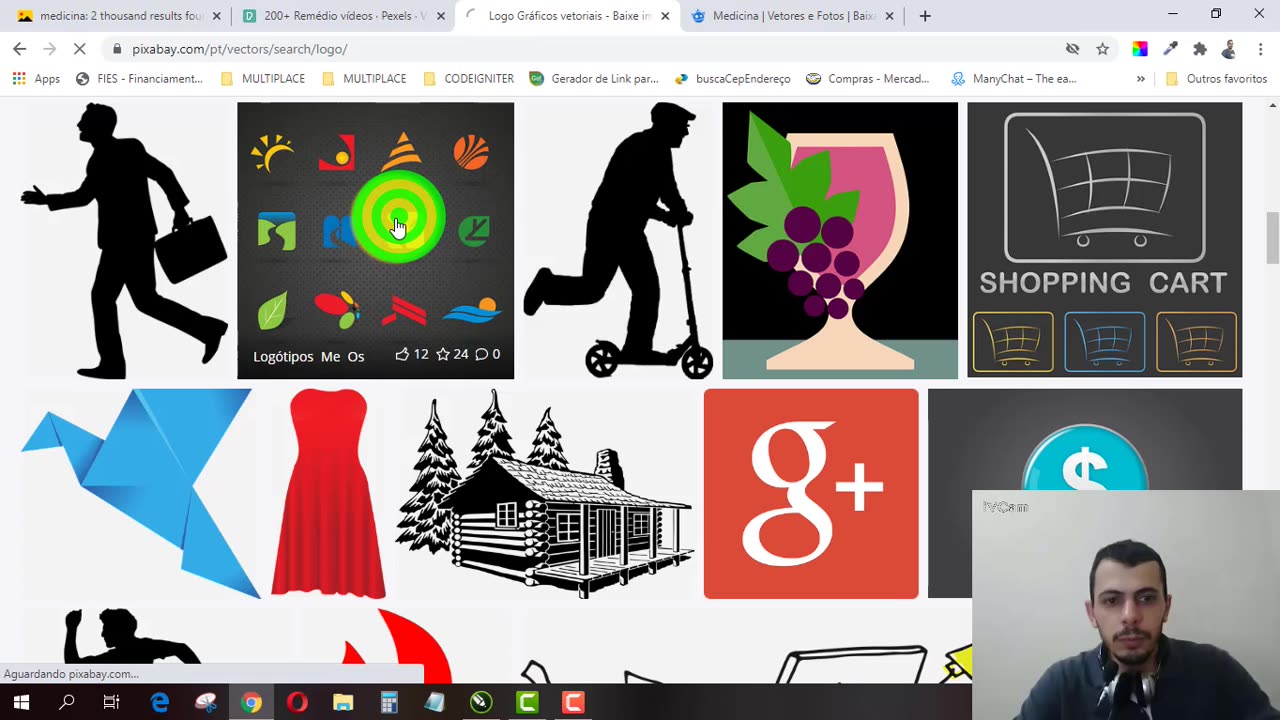Go back to the previous page

pos(19,49)
